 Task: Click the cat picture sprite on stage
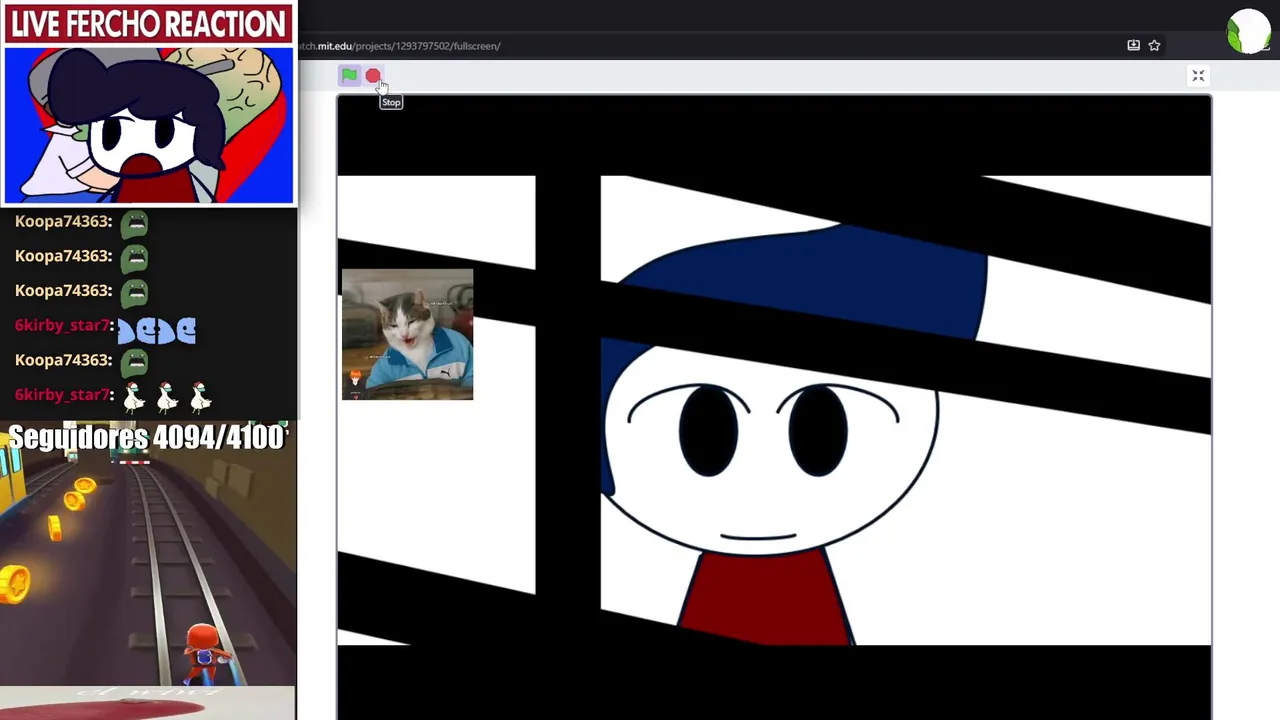407,334
